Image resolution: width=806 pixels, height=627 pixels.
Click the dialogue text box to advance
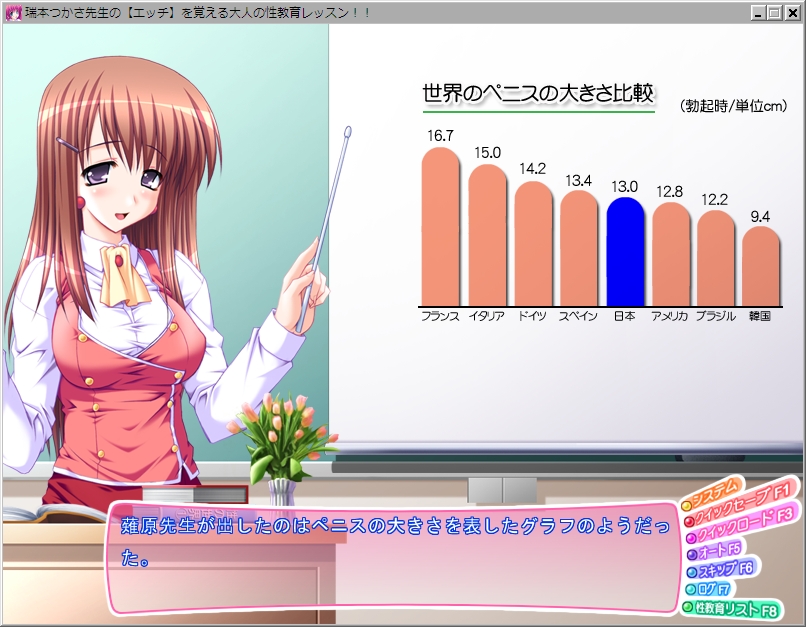click(x=393, y=558)
